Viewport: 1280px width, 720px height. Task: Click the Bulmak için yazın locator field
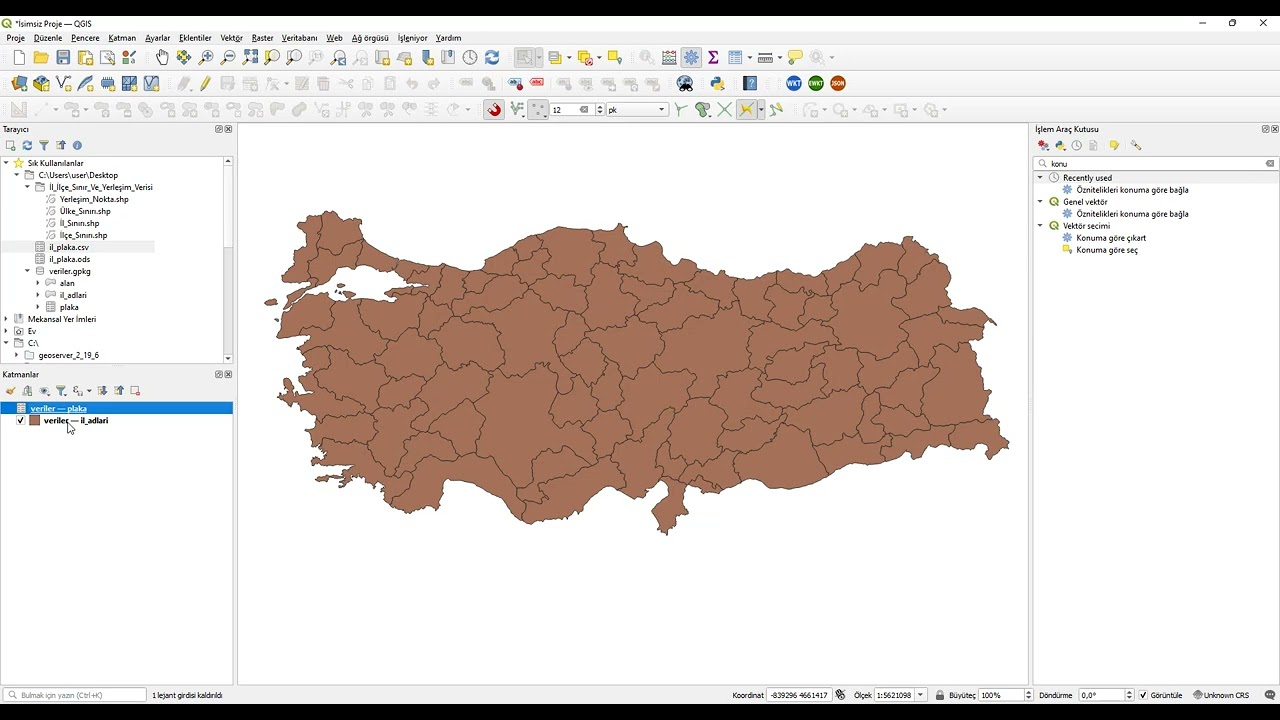click(75, 695)
